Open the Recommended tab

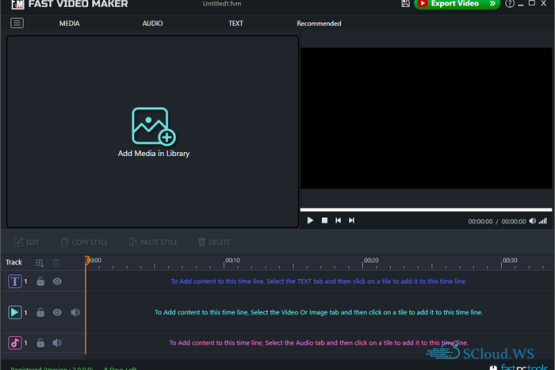[x=319, y=23]
